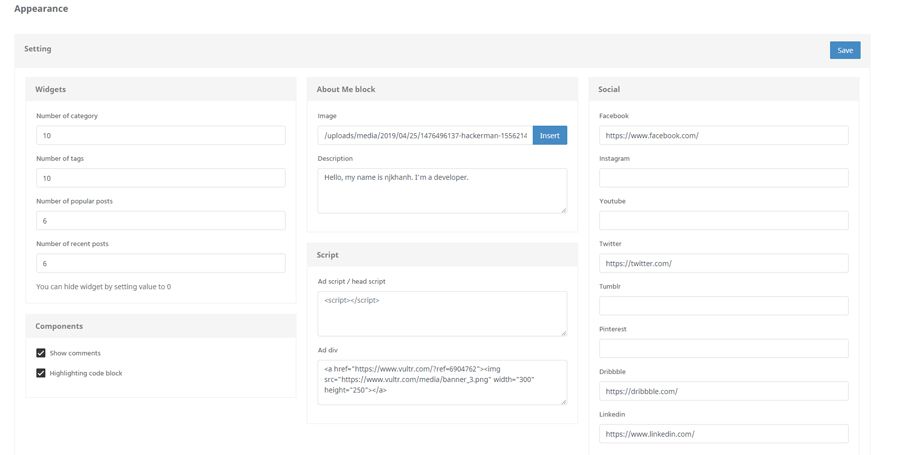Focus the Facebook URL field
The width and height of the screenshot is (900, 455).
coord(723,135)
